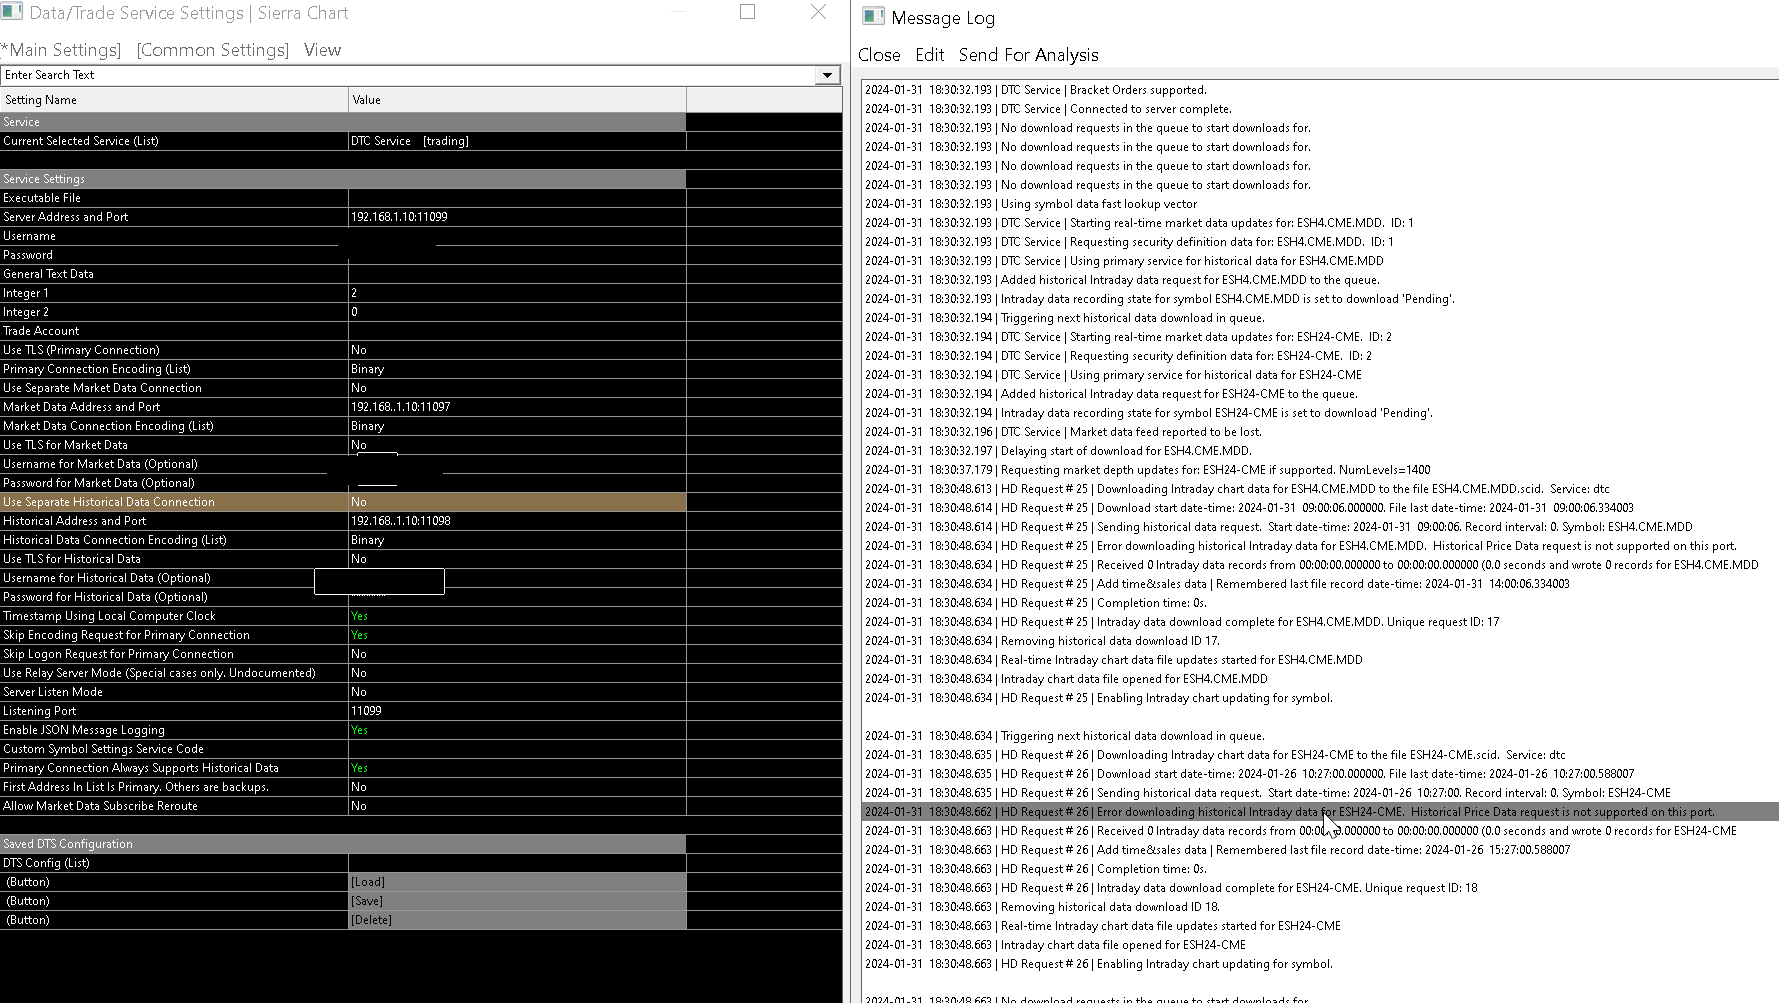Close the Data/Trade Service Settings window
Viewport: 1779px width, 1003px height.
818,12
